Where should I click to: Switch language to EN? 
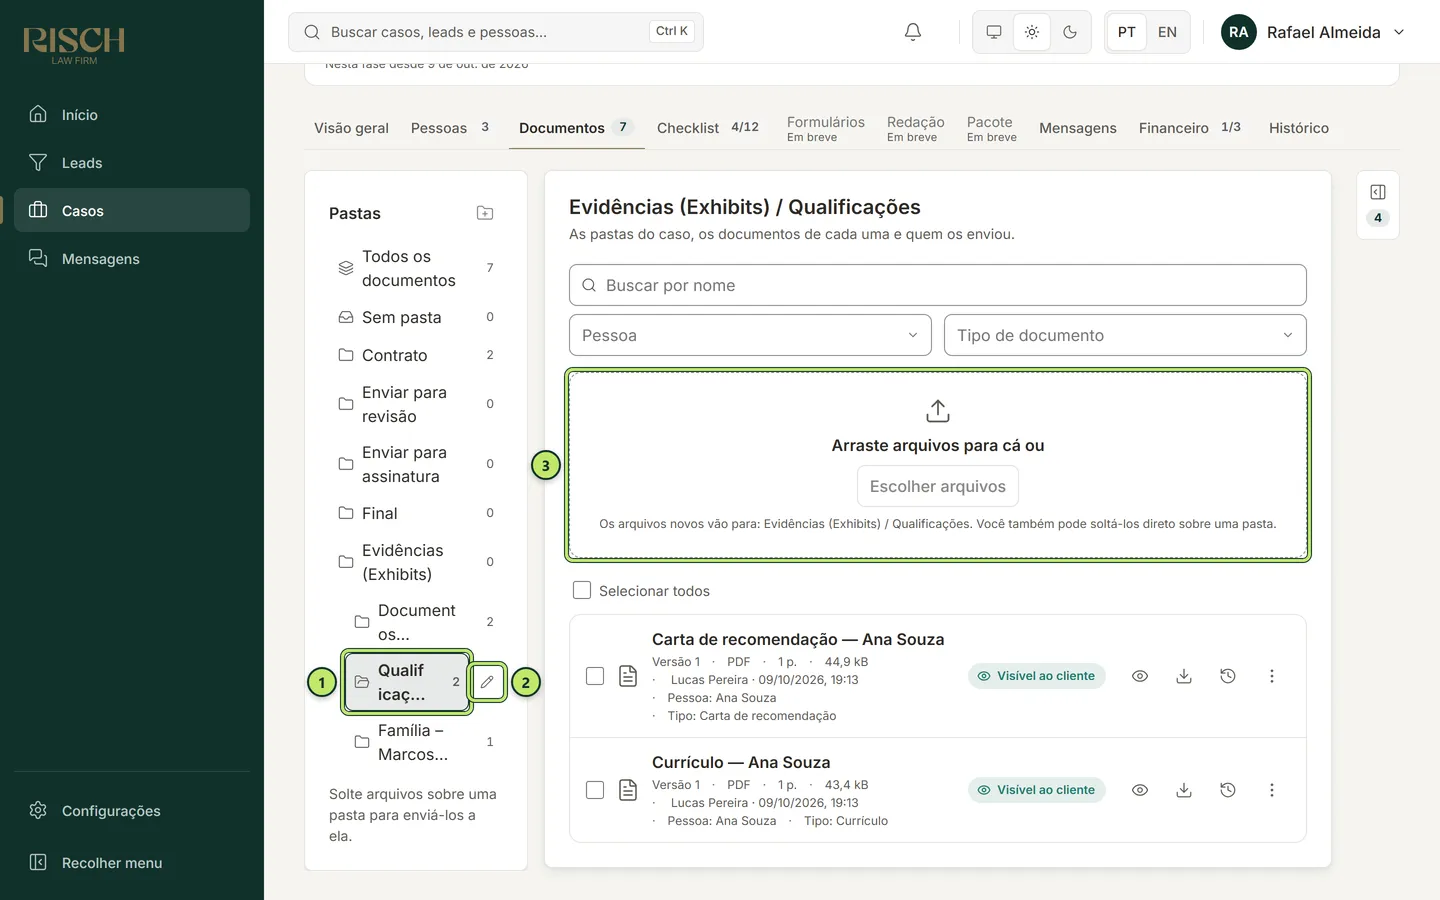pos(1167,32)
